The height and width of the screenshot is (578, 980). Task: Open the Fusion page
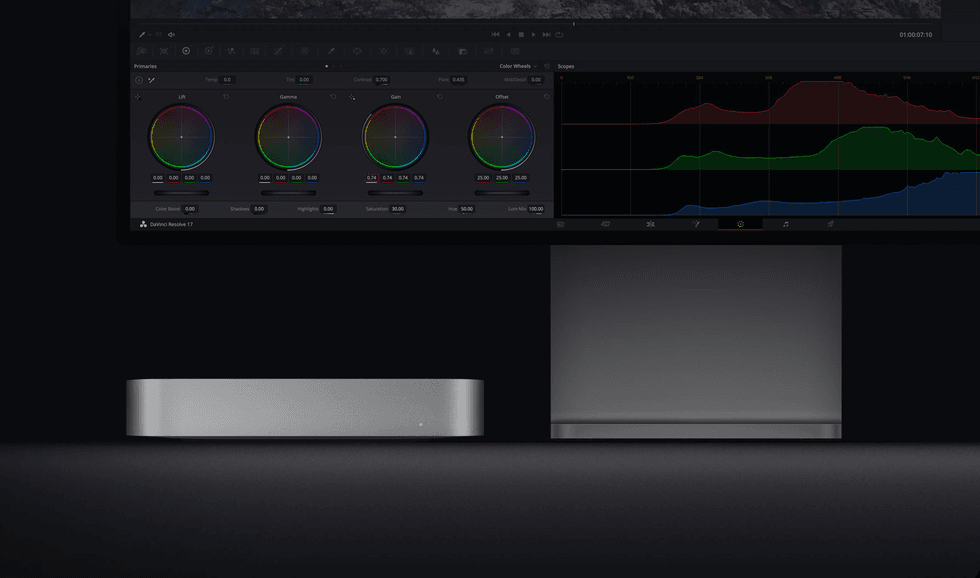pos(695,223)
